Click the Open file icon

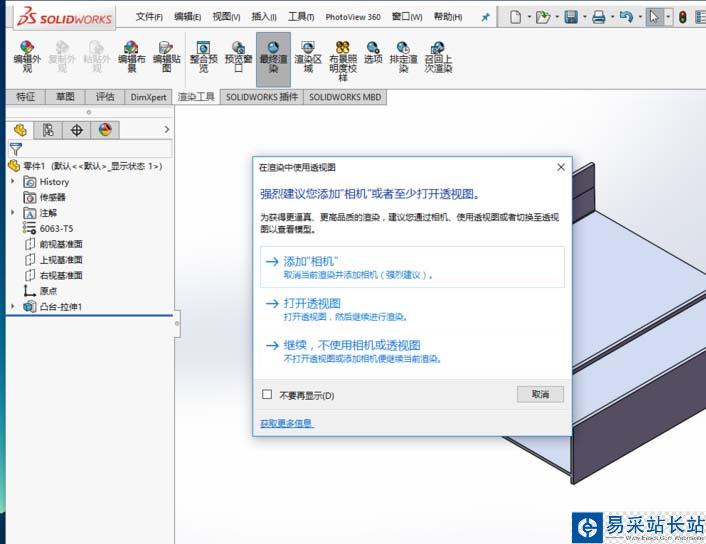(x=543, y=18)
